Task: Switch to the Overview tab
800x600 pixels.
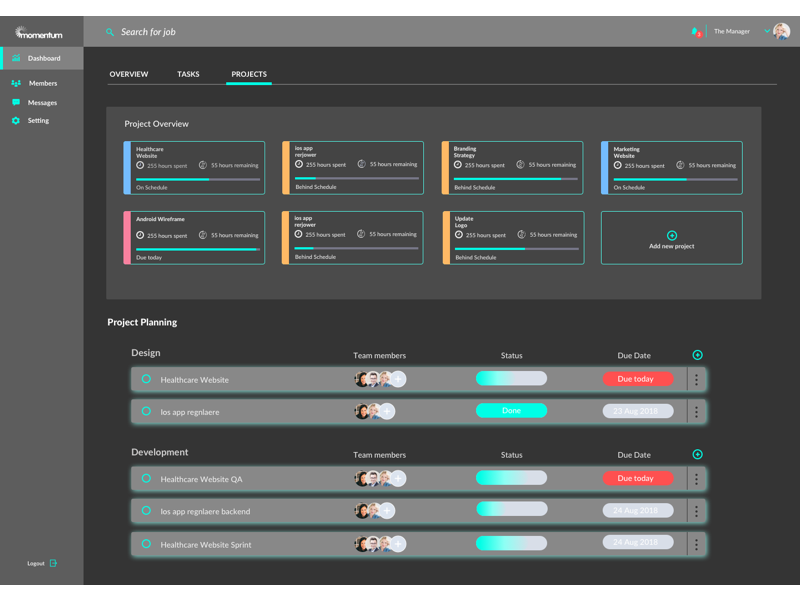Action: (x=128, y=74)
